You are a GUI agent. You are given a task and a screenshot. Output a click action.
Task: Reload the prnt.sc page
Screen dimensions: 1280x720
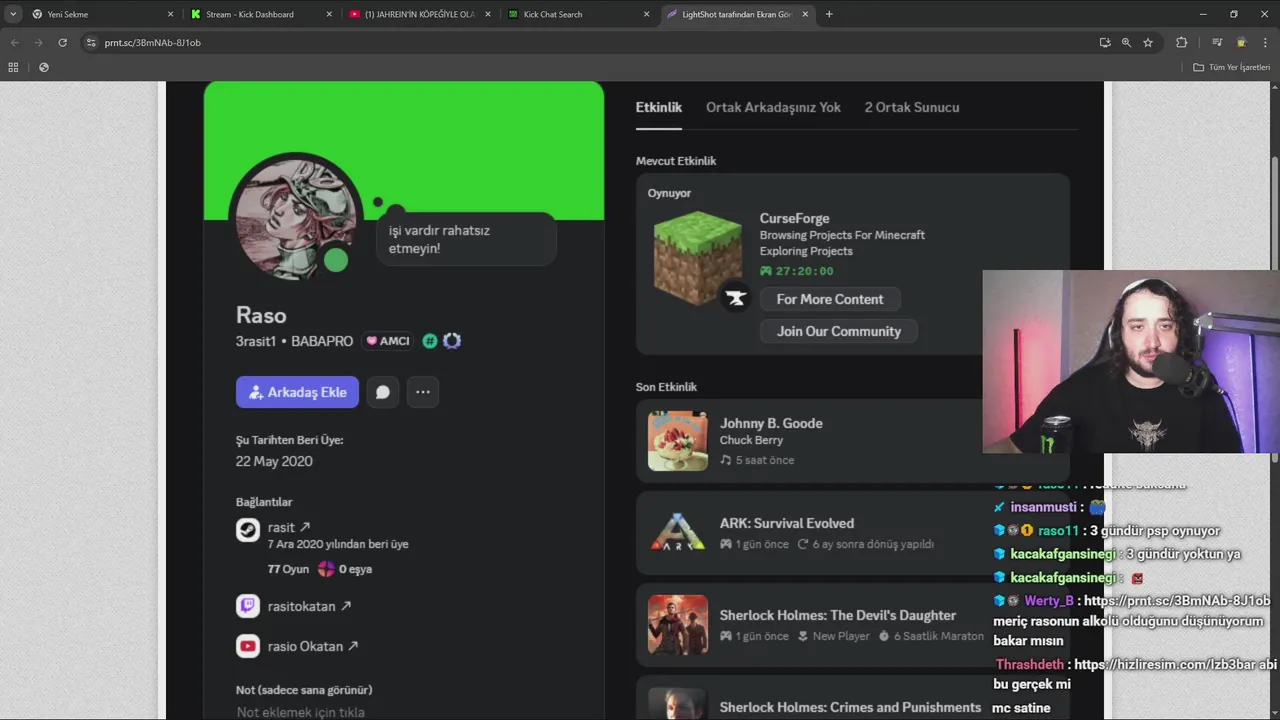pyautogui.click(x=62, y=43)
